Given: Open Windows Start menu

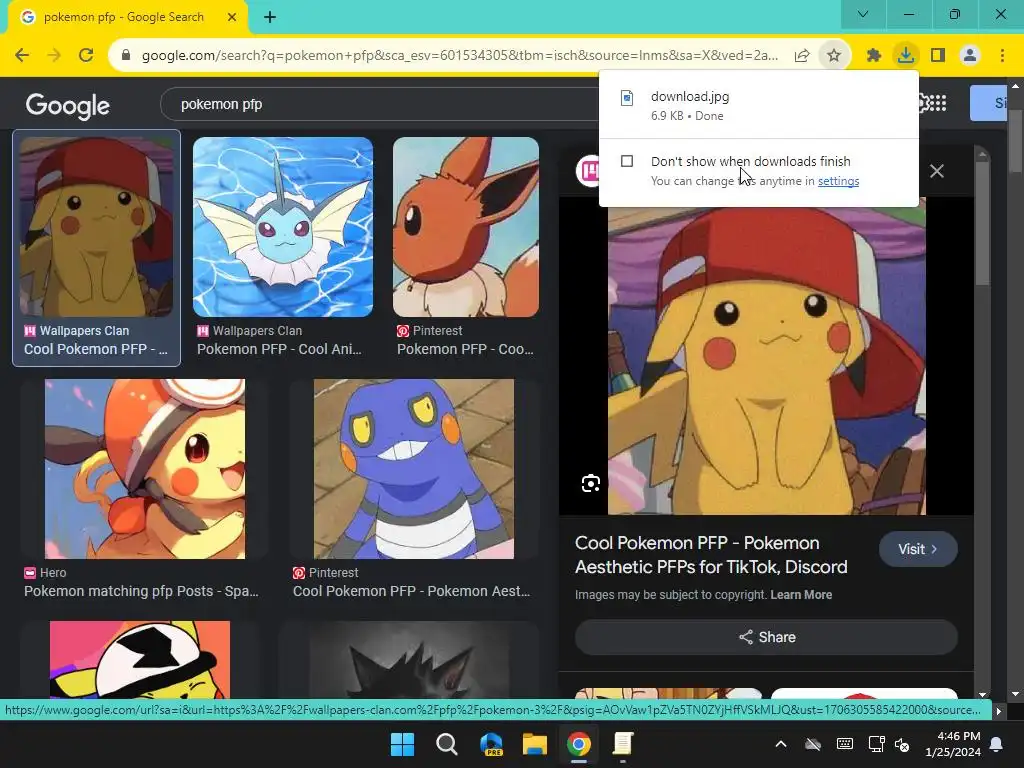Looking at the screenshot, I should [x=402, y=744].
